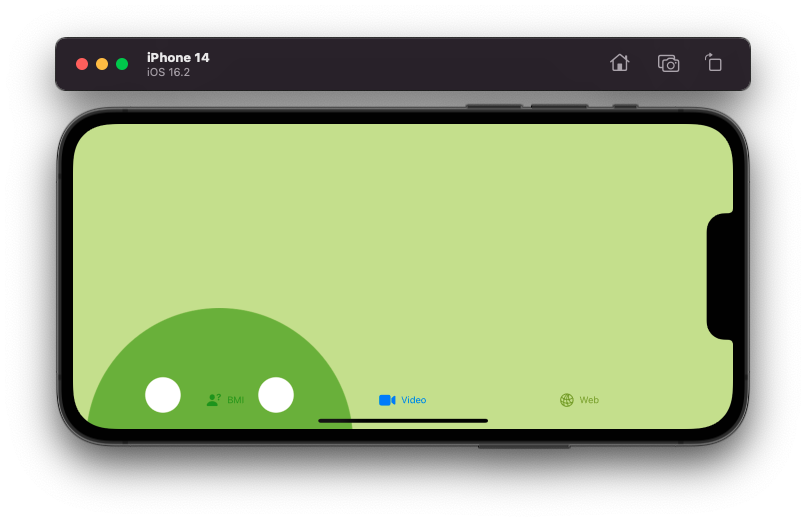Close the simulator with the red button
The height and width of the screenshot is (528, 806).
point(82,64)
